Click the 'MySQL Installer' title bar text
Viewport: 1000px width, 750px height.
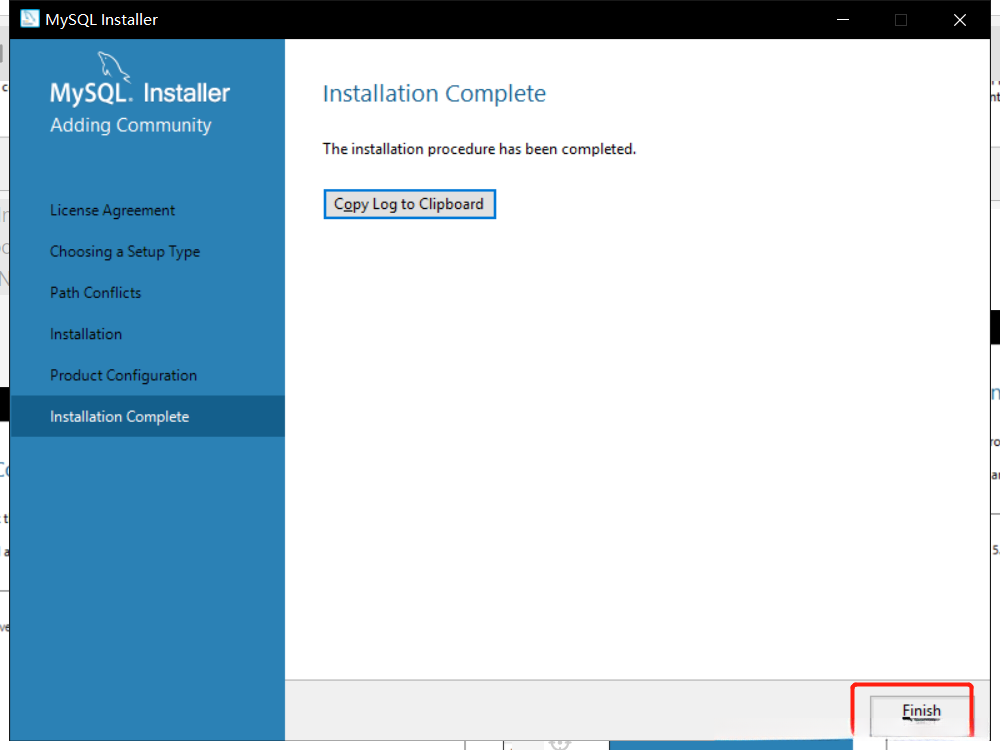[101, 20]
